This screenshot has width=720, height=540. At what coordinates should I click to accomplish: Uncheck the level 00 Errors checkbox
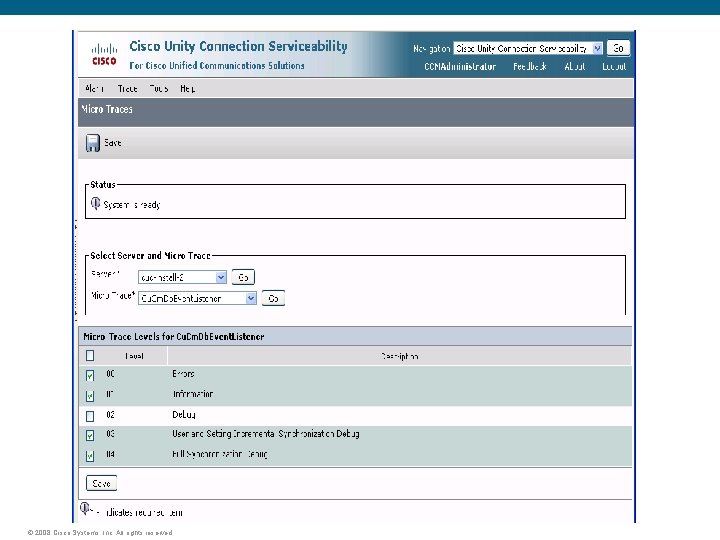90,376
